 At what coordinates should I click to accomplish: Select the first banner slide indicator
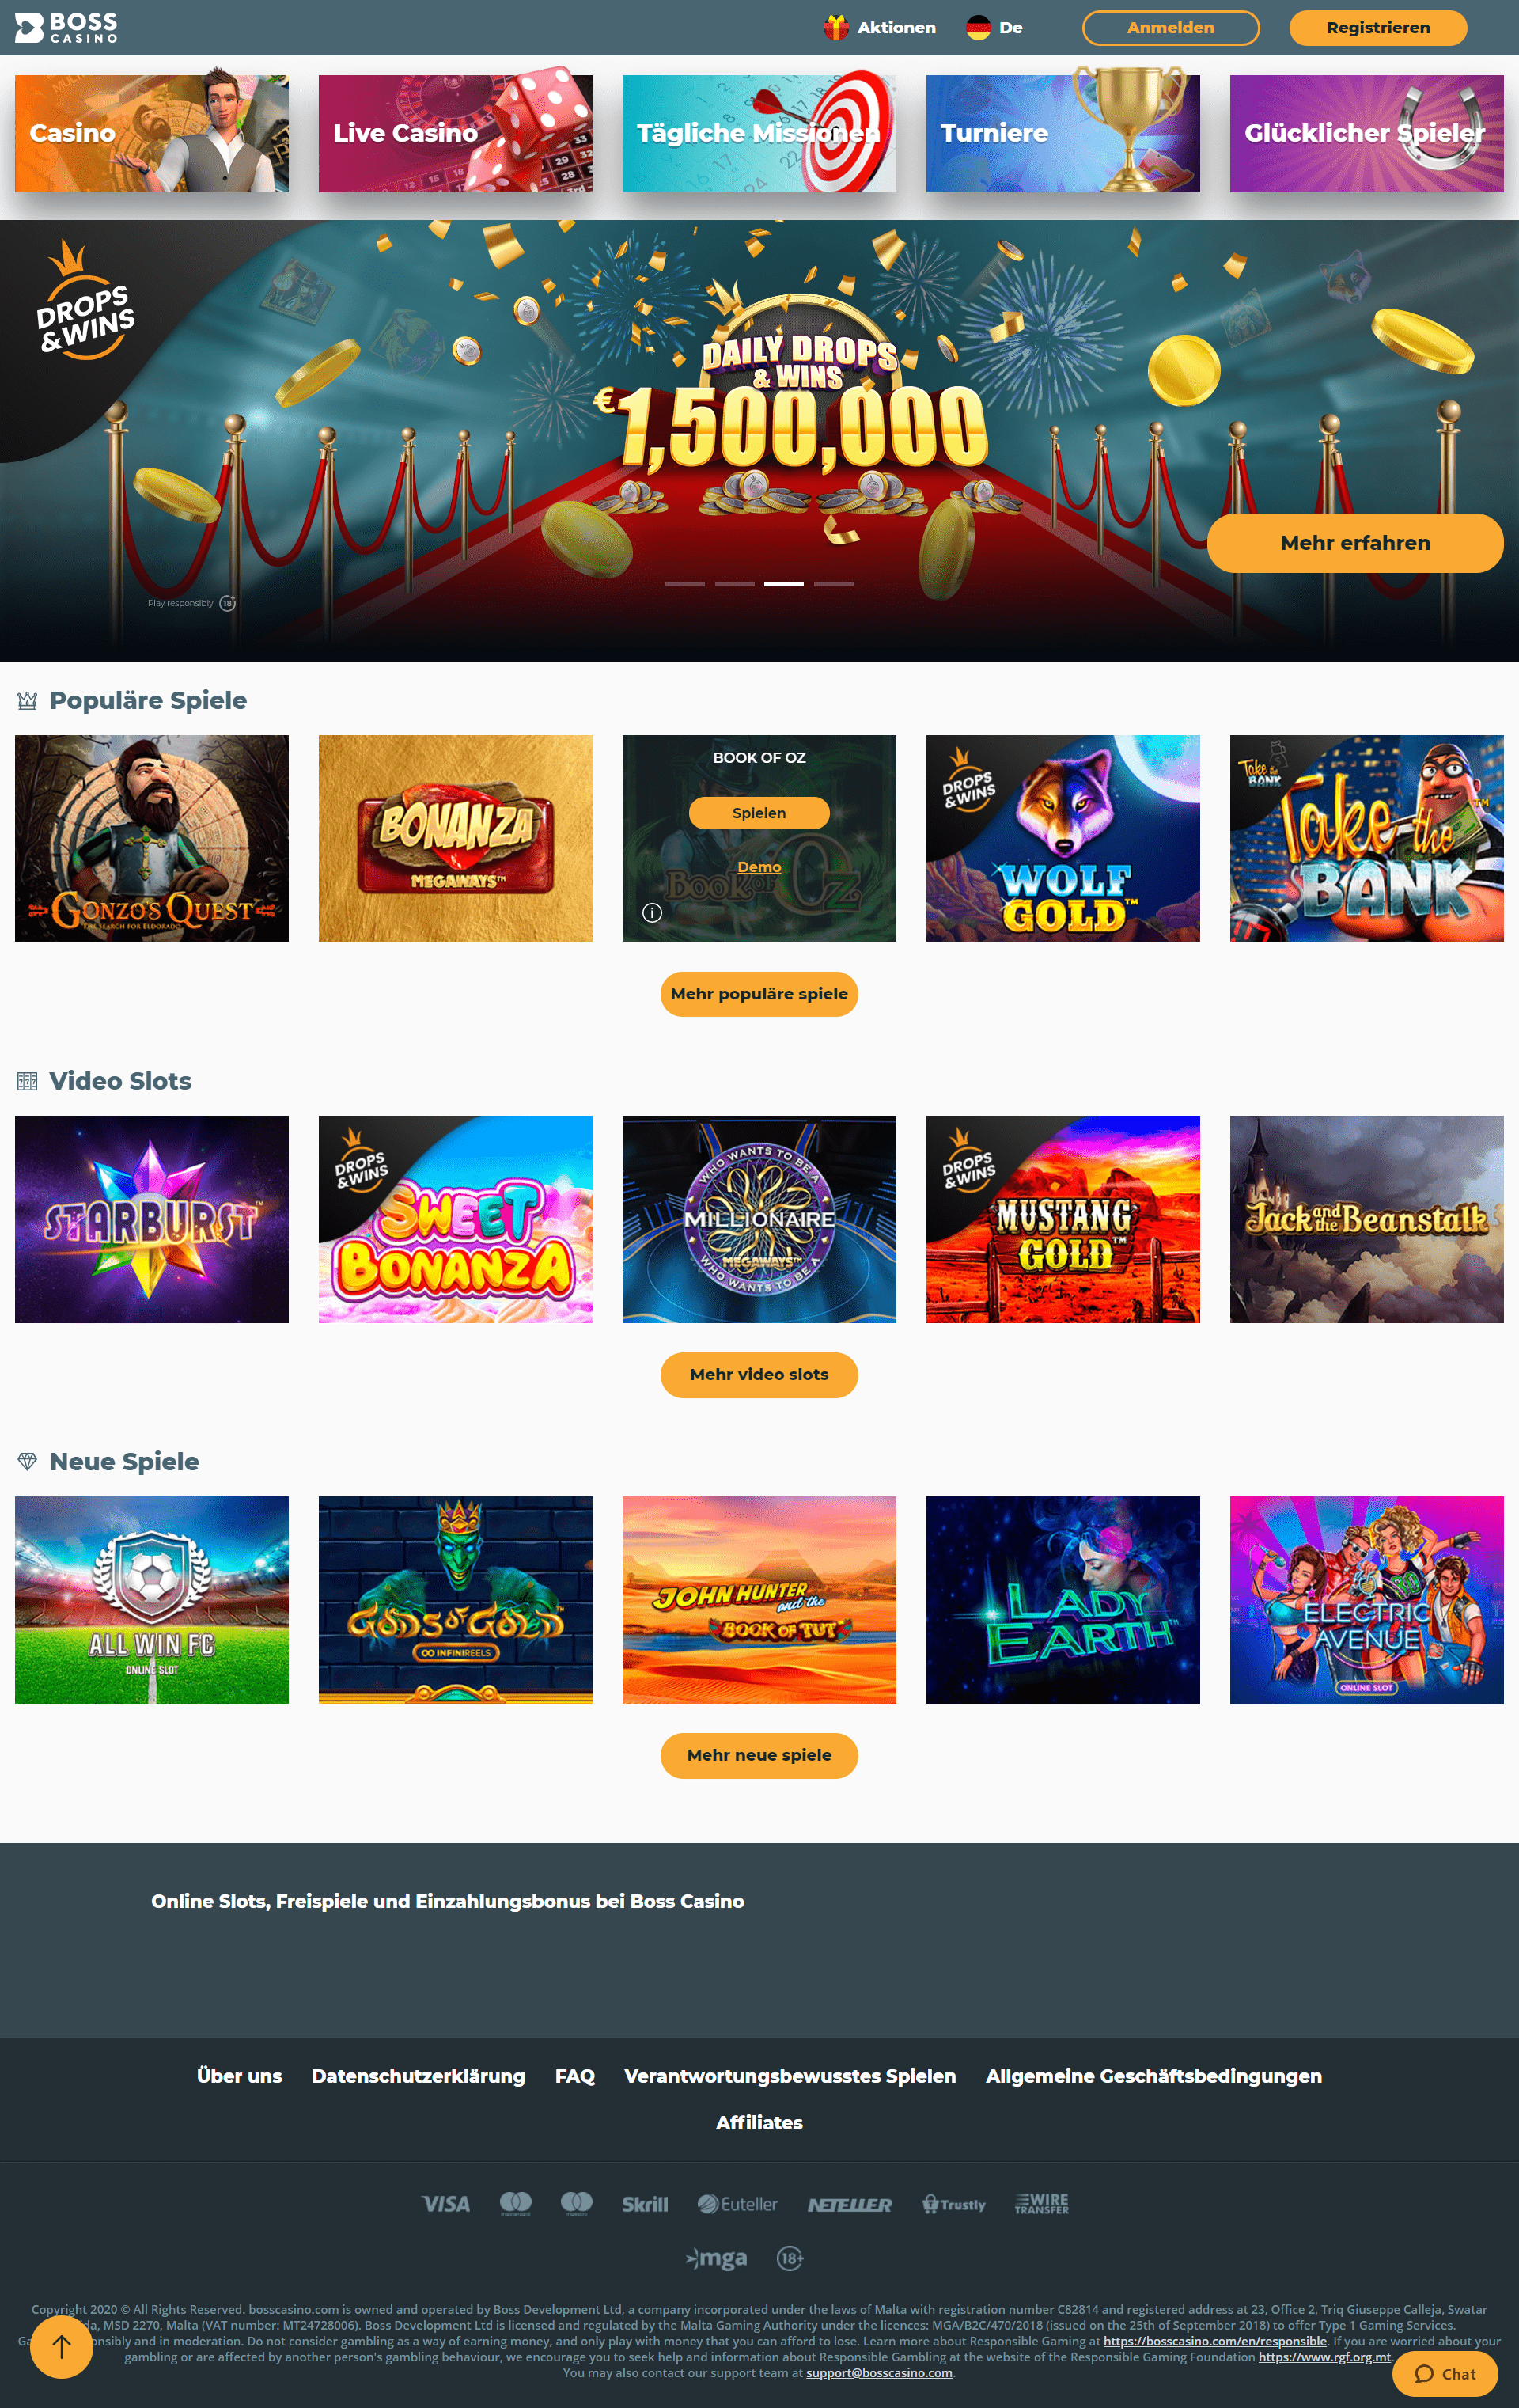coord(685,584)
